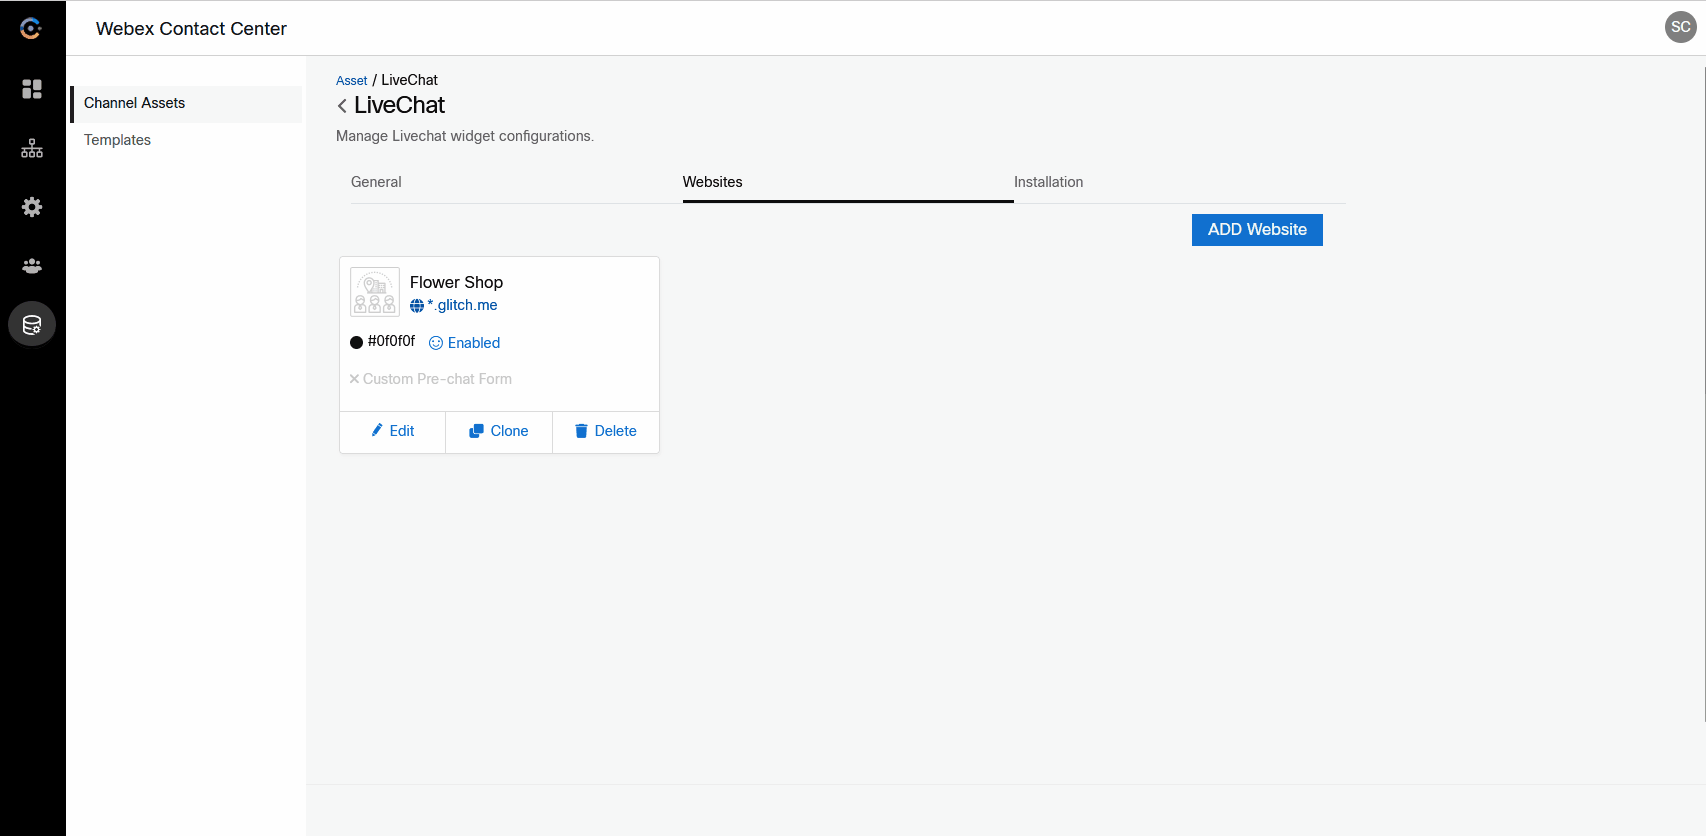This screenshot has width=1706, height=836.
Task: Open the hierarchy flow icon in sidebar
Action: [x=32, y=148]
